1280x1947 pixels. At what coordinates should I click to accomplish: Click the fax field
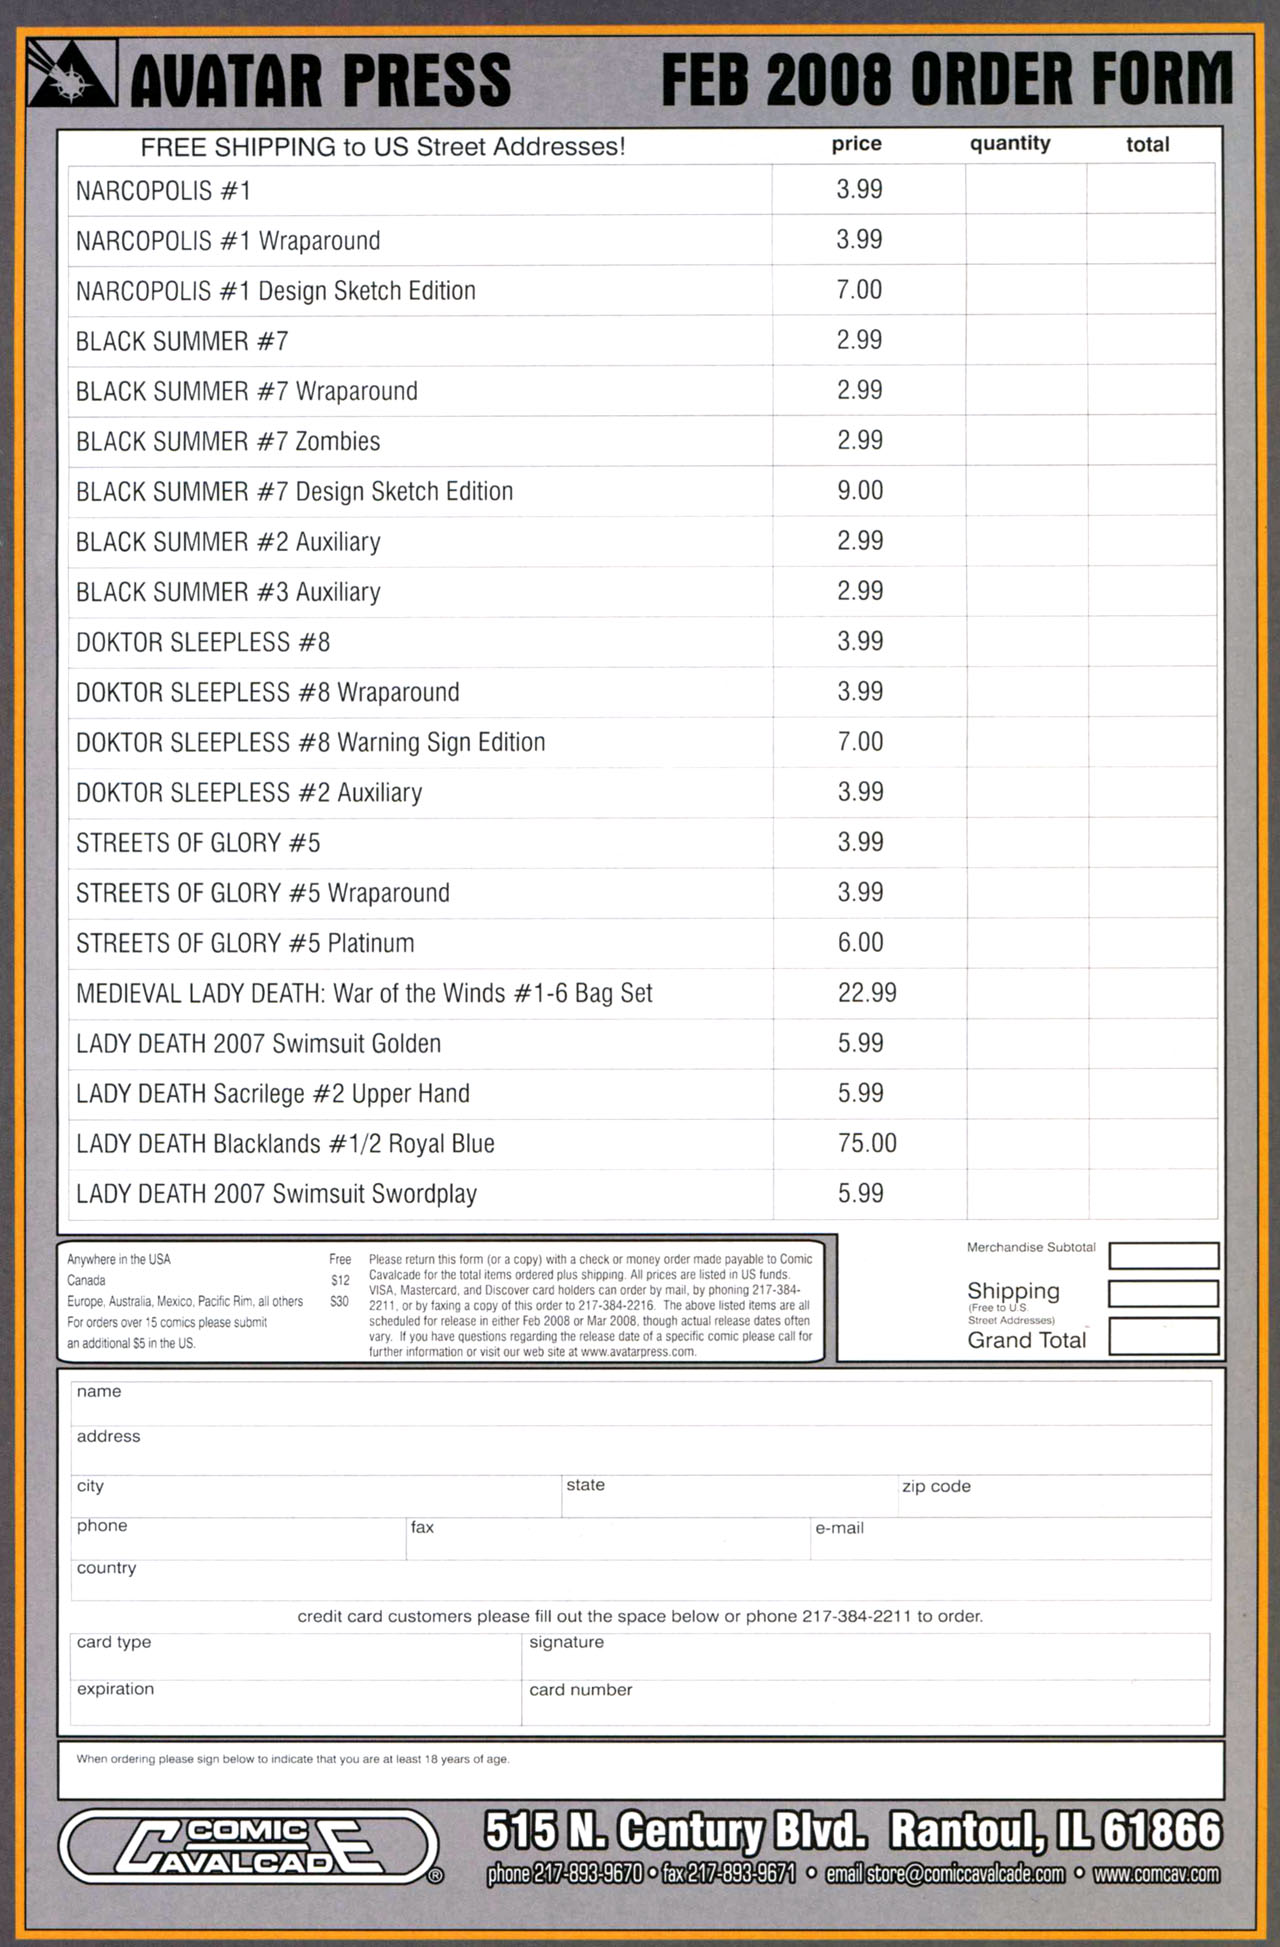click(608, 1538)
